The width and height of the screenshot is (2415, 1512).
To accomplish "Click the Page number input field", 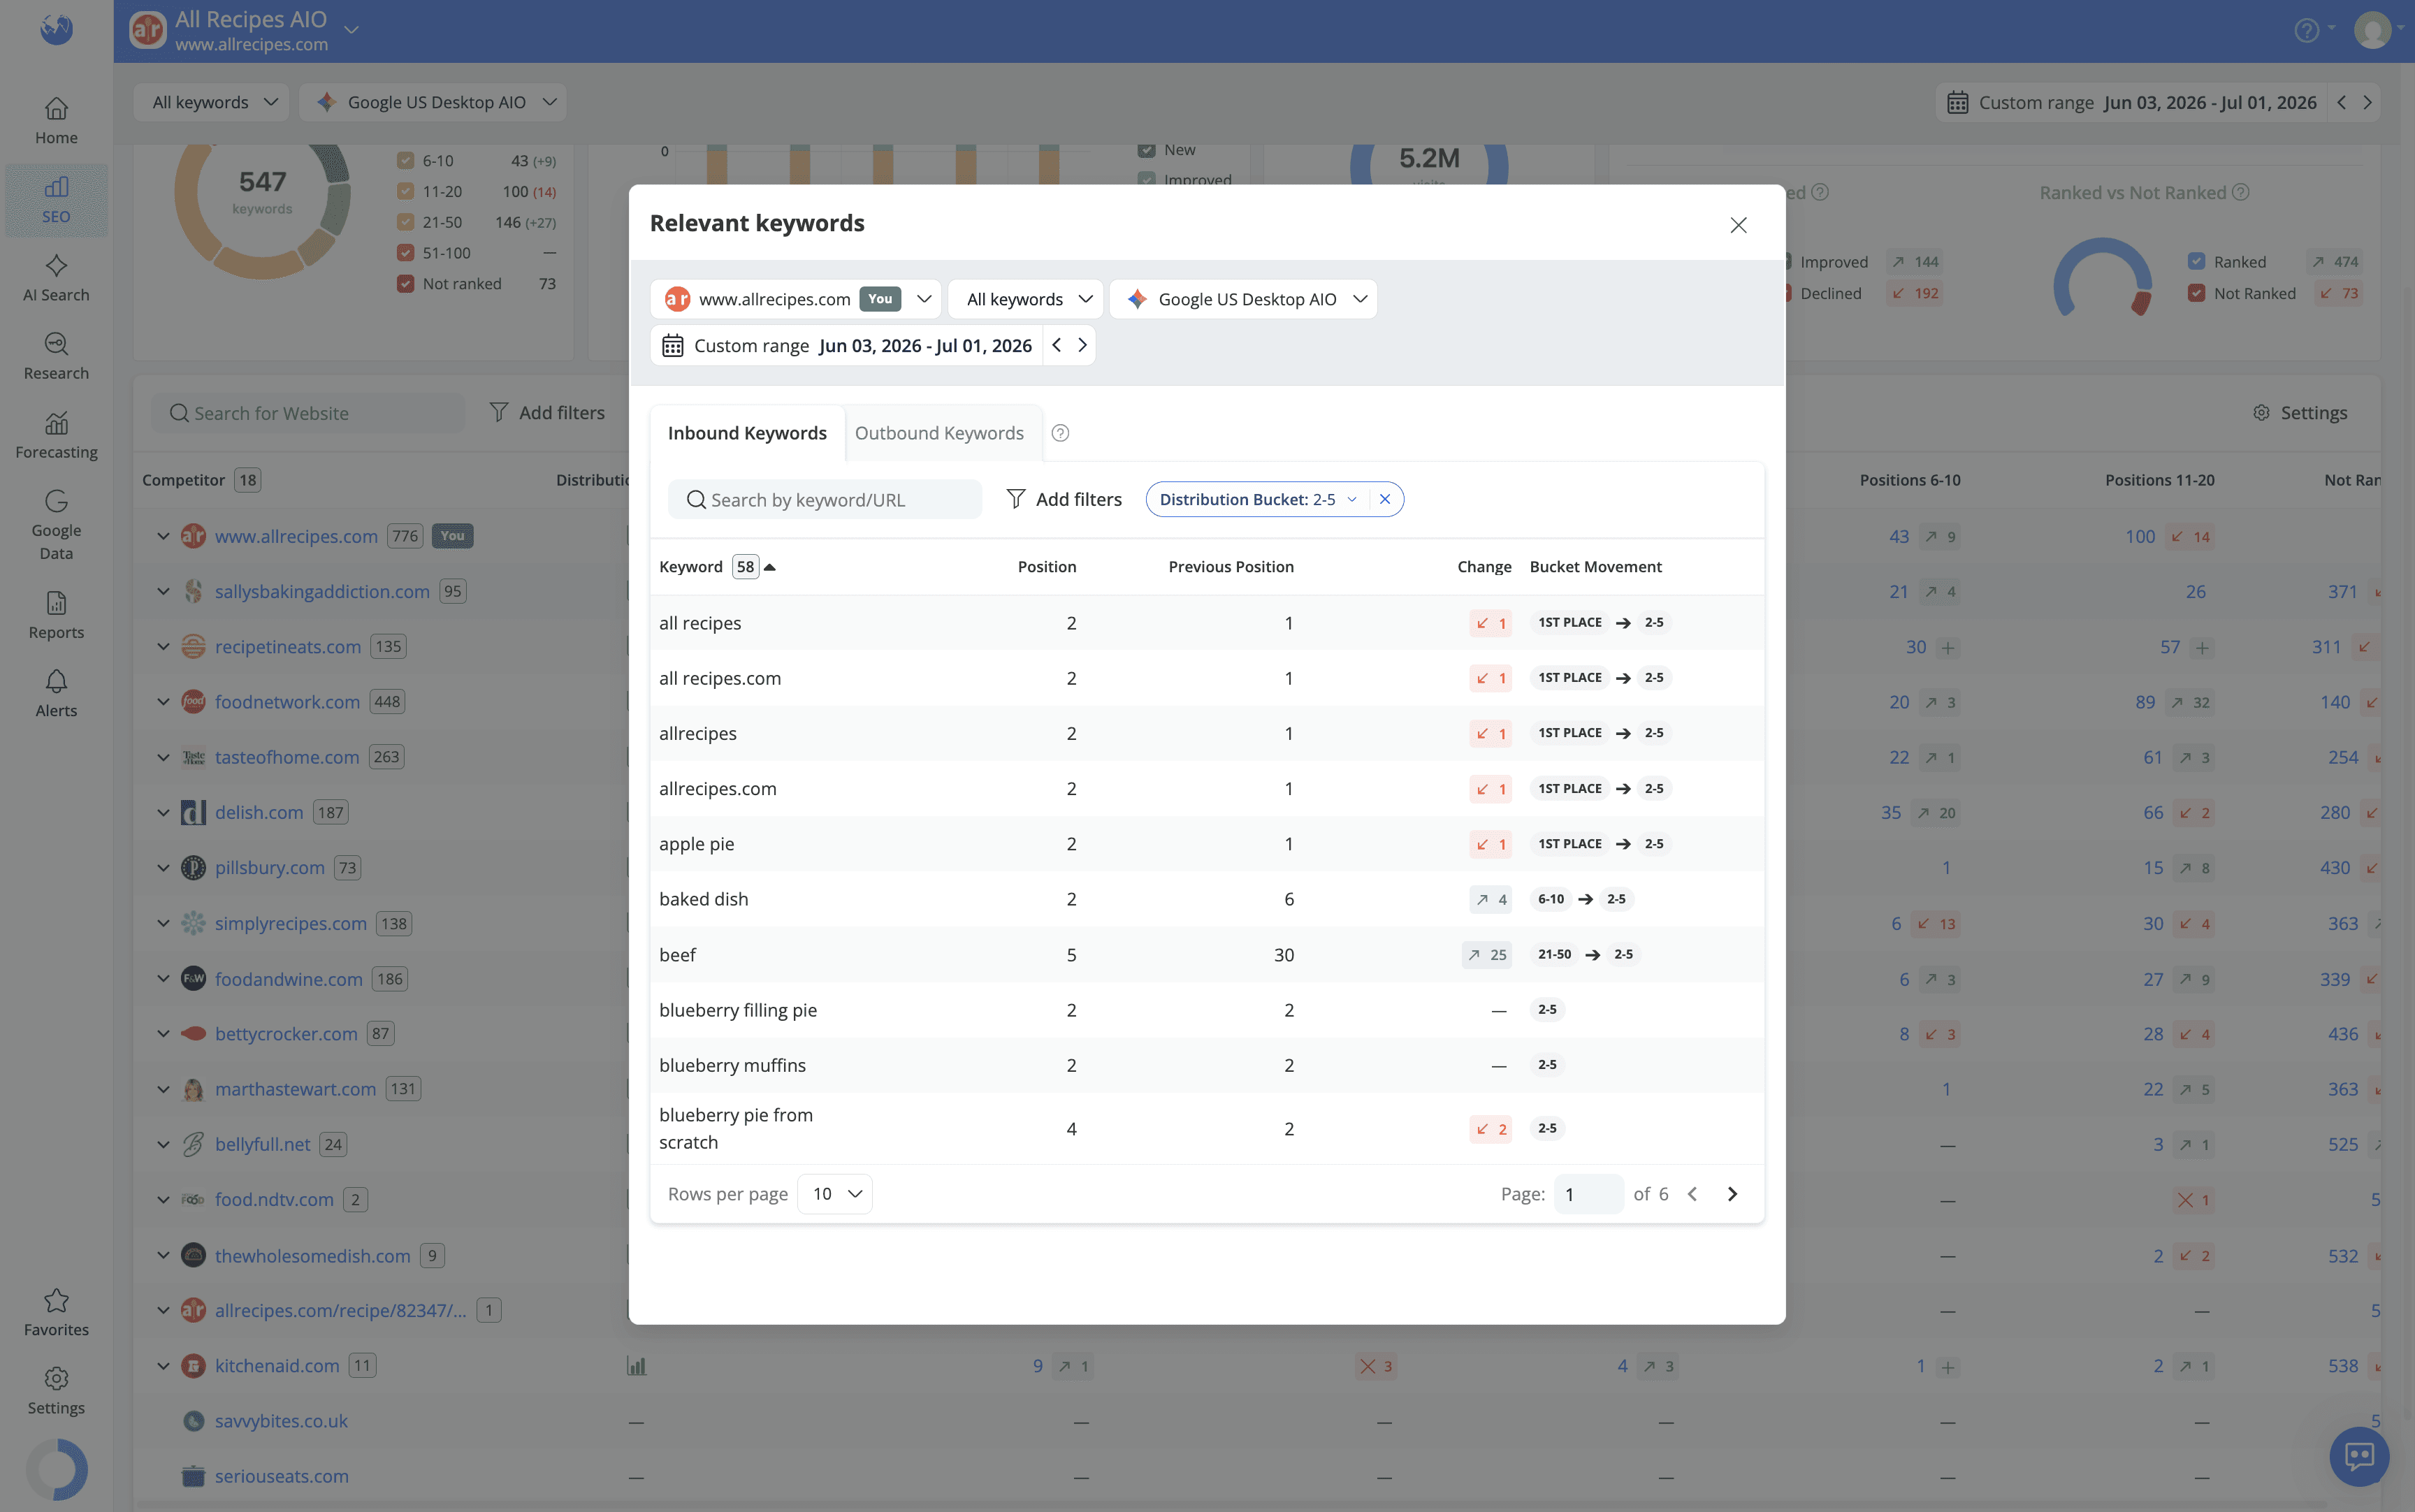I will pyautogui.click(x=1588, y=1194).
